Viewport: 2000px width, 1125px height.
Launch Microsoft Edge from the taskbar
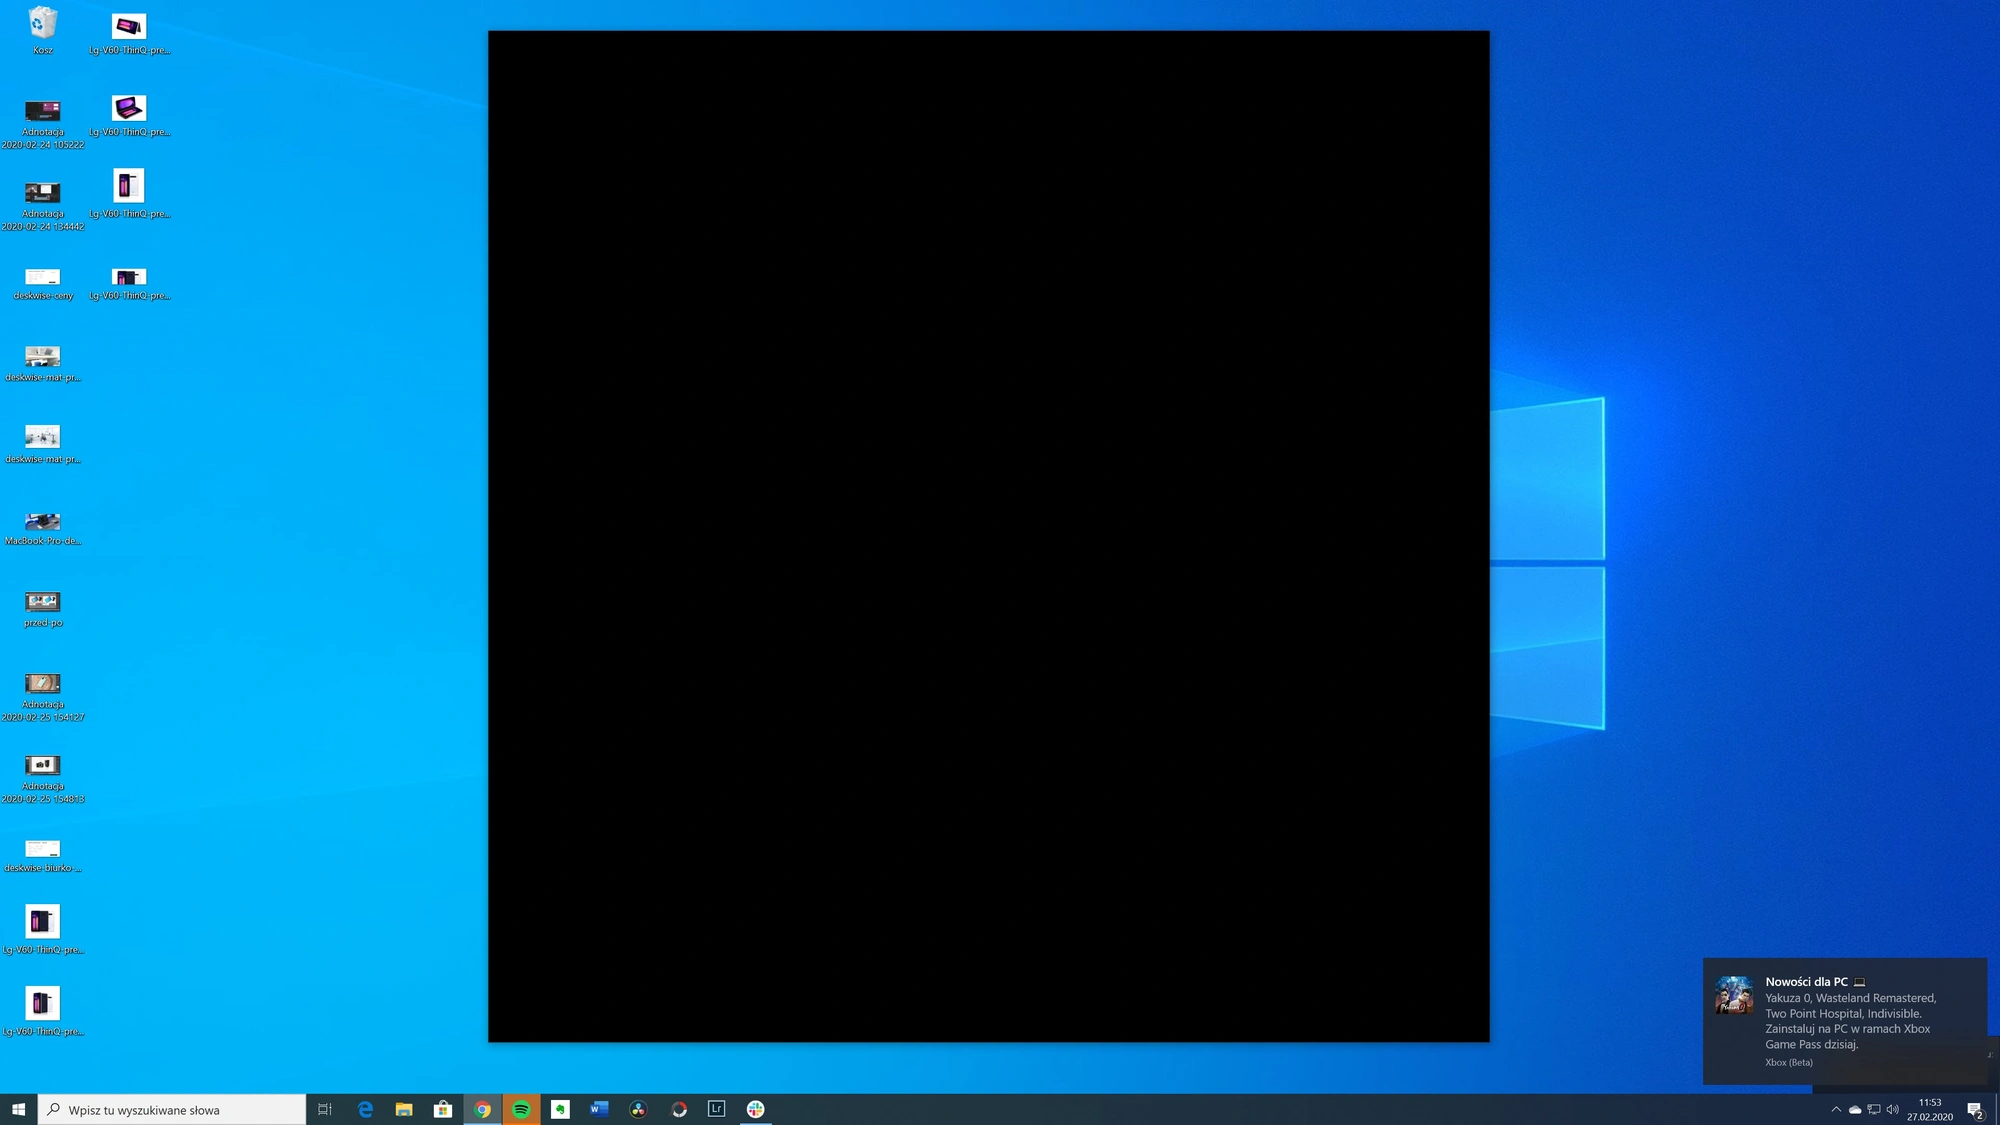click(365, 1109)
